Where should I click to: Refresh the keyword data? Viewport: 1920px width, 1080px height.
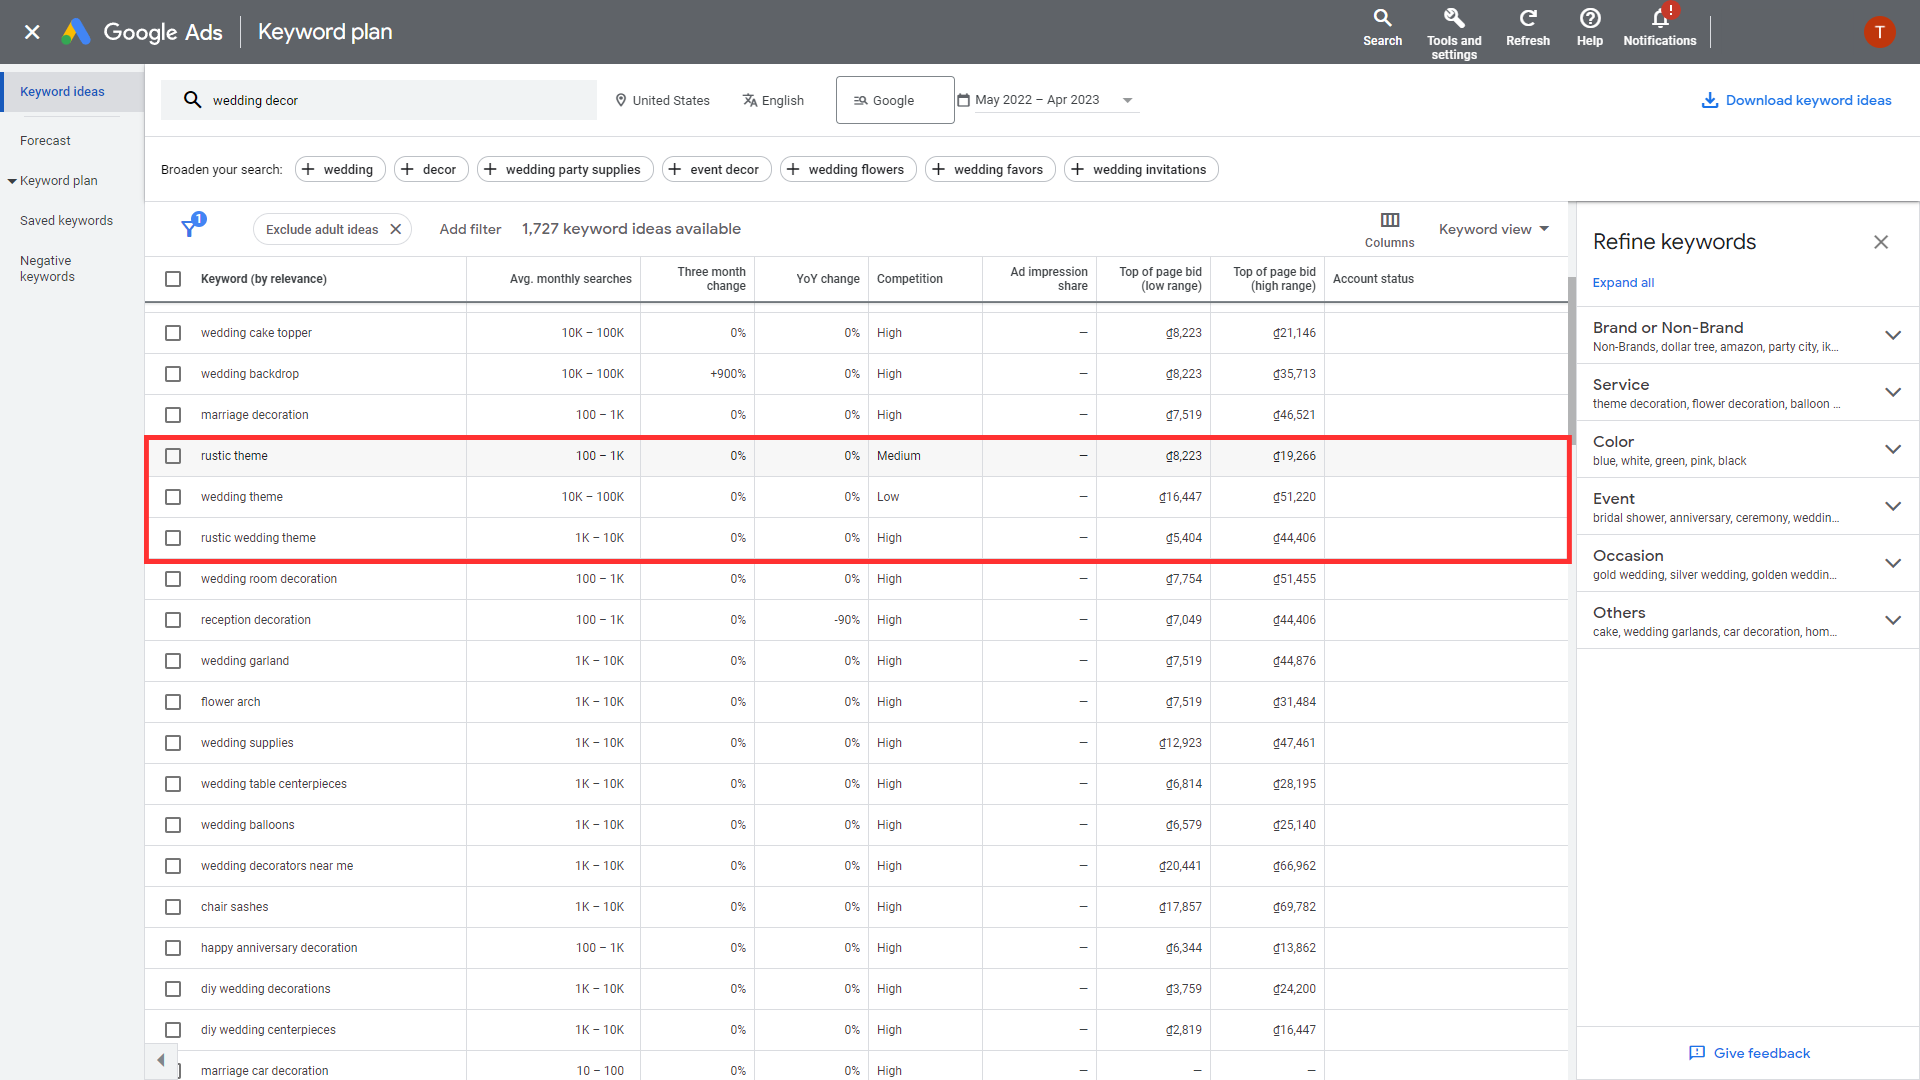point(1528,28)
